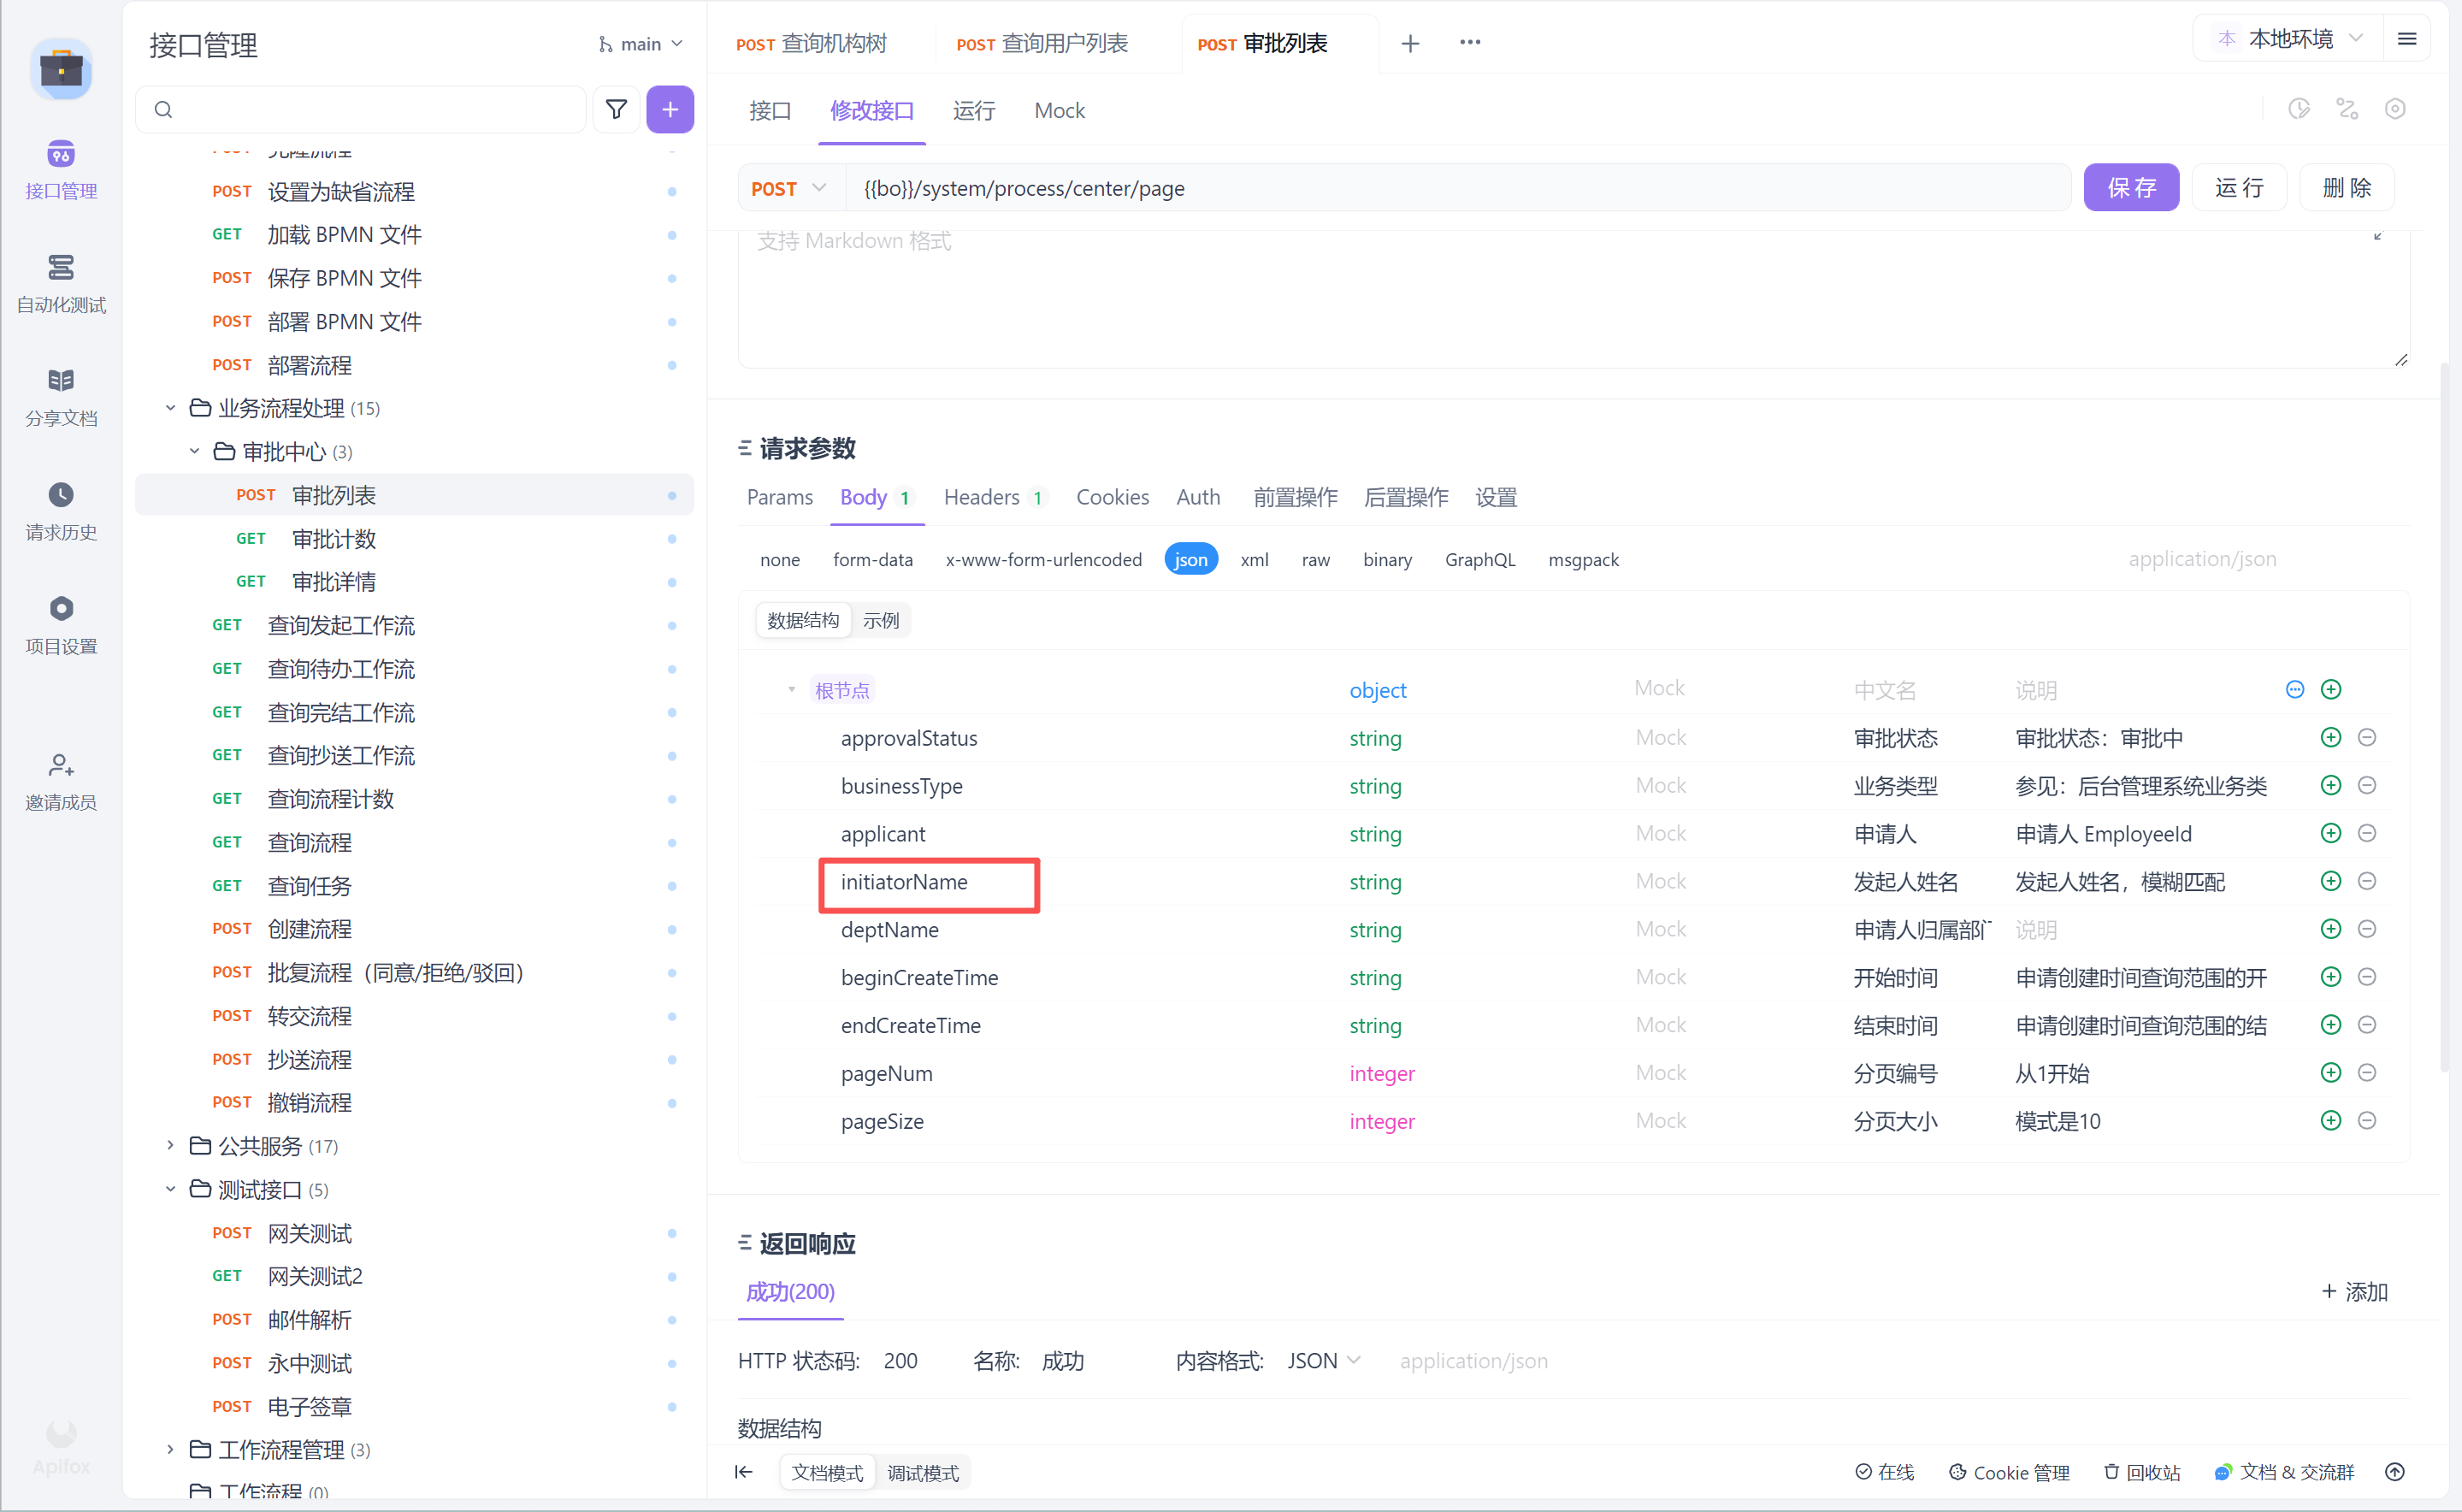Viewport: 2462px width, 1512px height.
Task: Click the interface search input field
Action: (370, 109)
